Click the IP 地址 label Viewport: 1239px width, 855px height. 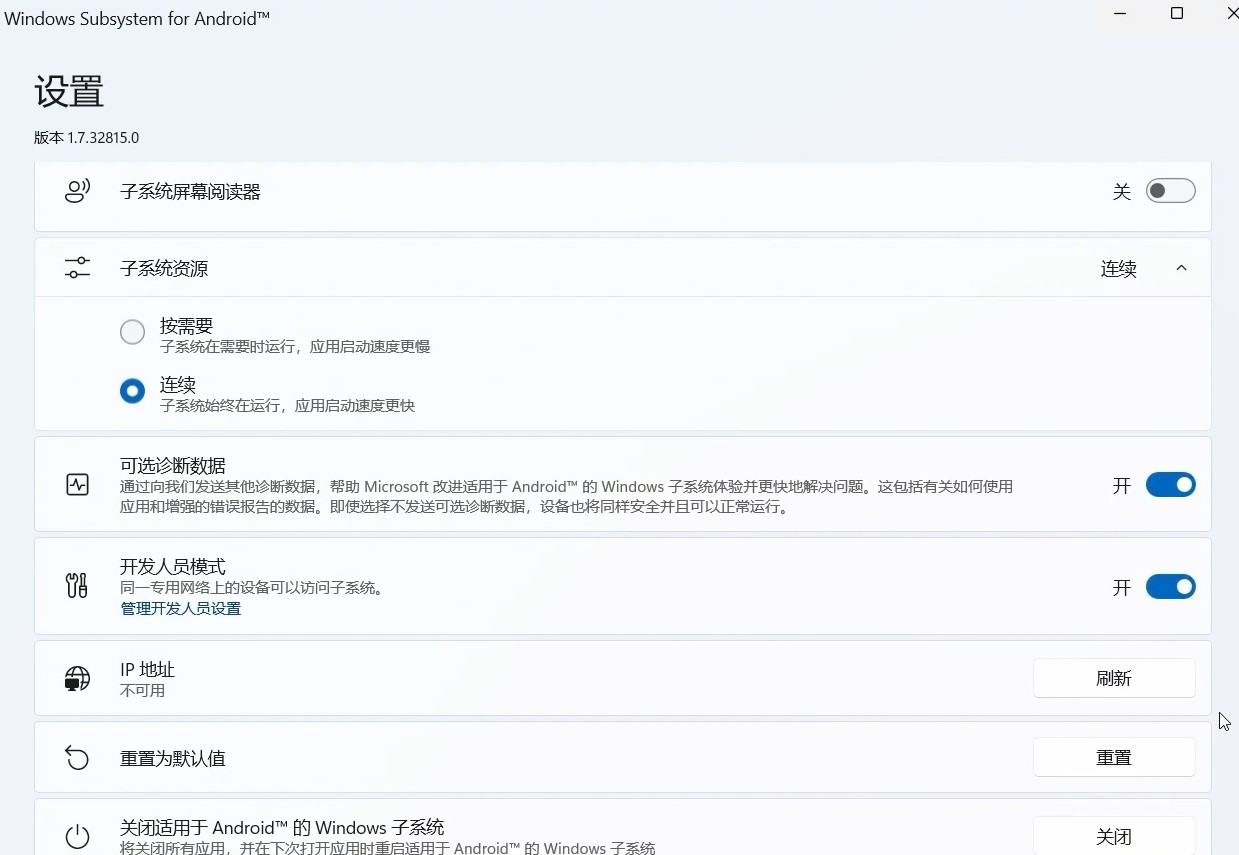click(148, 670)
